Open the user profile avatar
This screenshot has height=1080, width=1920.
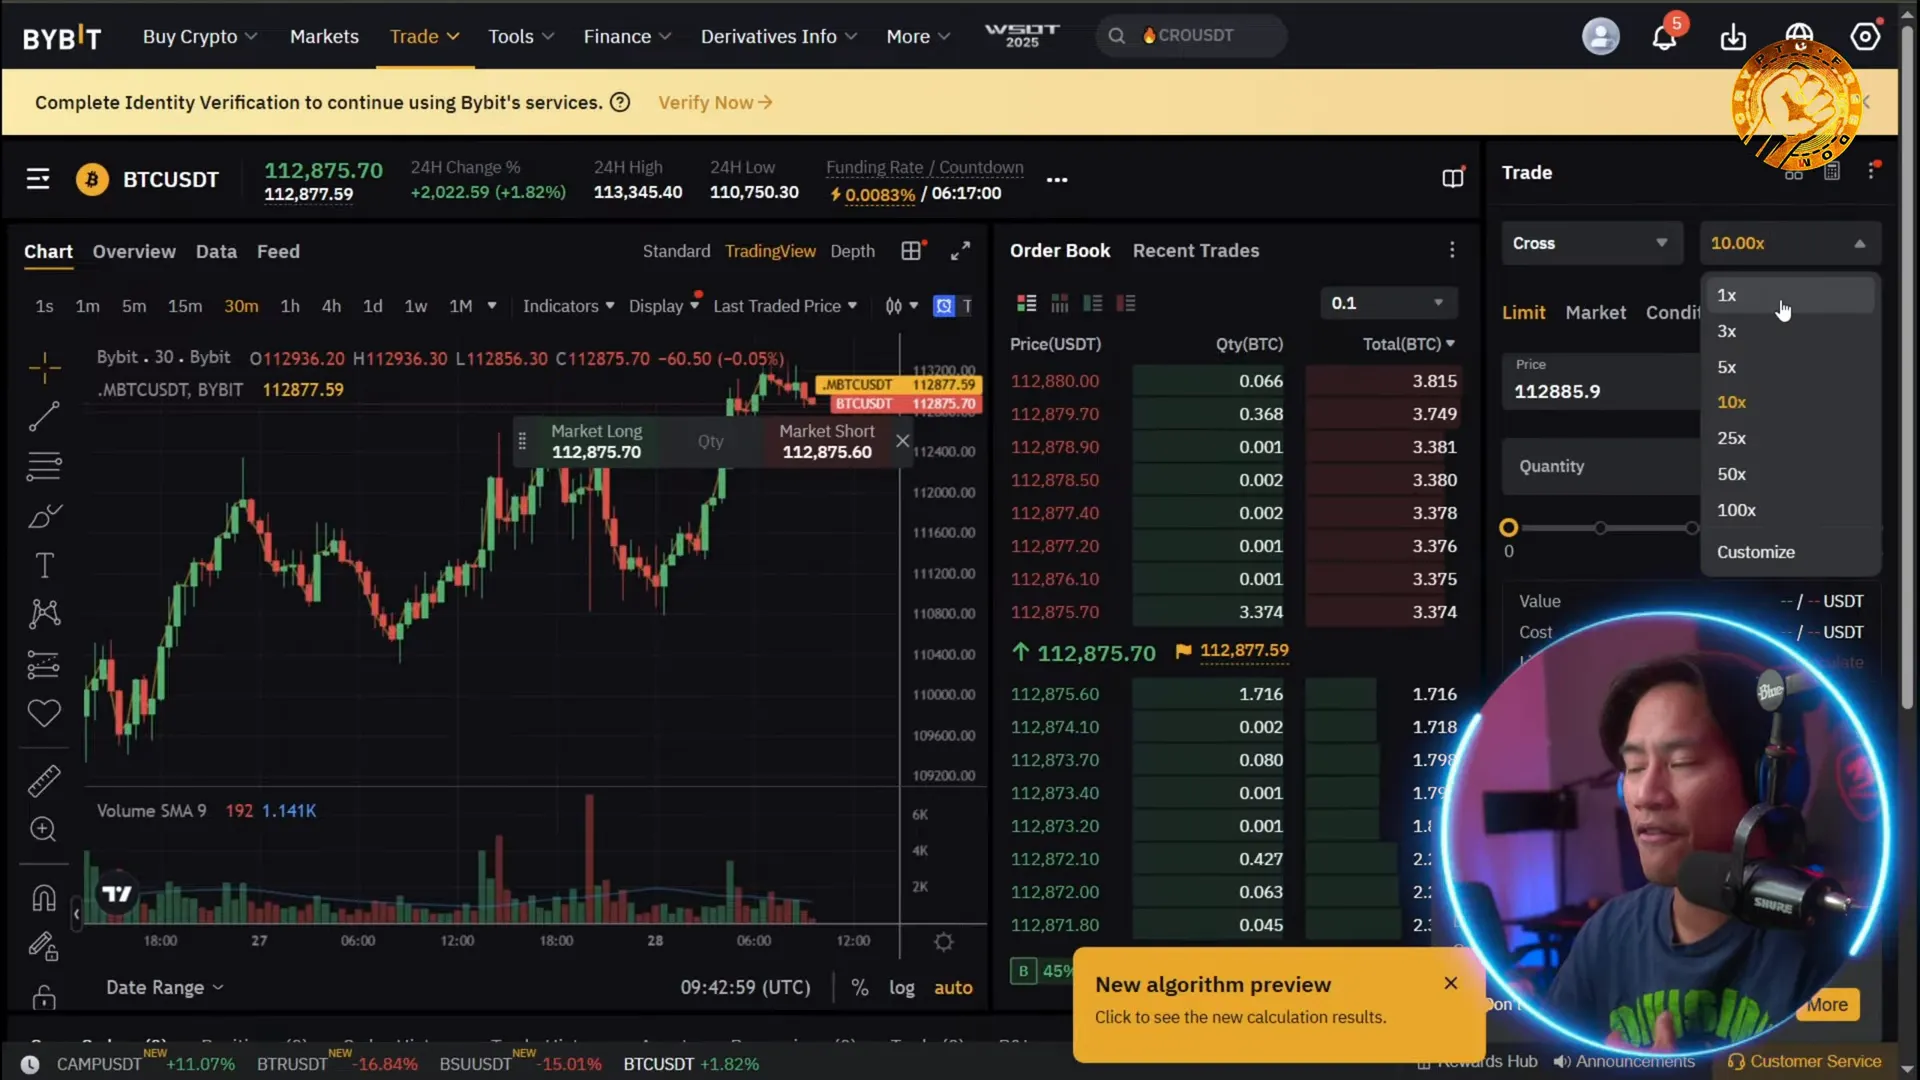click(x=1600, y=37)
